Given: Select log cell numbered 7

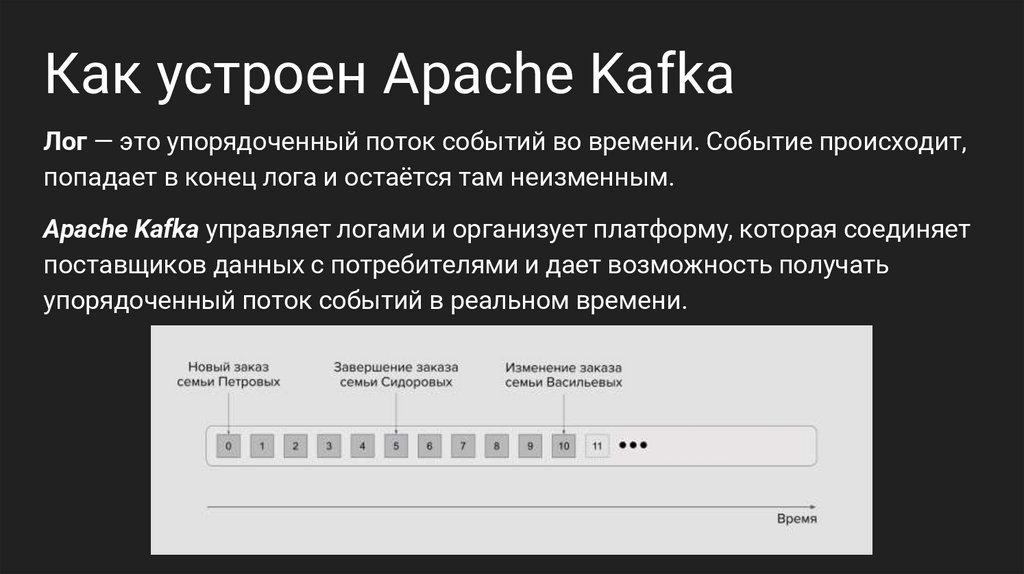Looking at the screenshot, I should (463, 446).
